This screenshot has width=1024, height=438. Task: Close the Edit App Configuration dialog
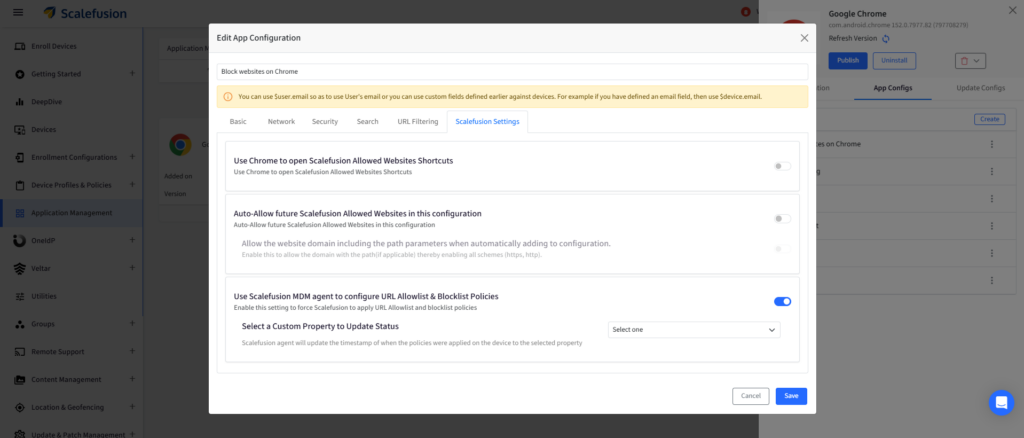pos(805,38)
